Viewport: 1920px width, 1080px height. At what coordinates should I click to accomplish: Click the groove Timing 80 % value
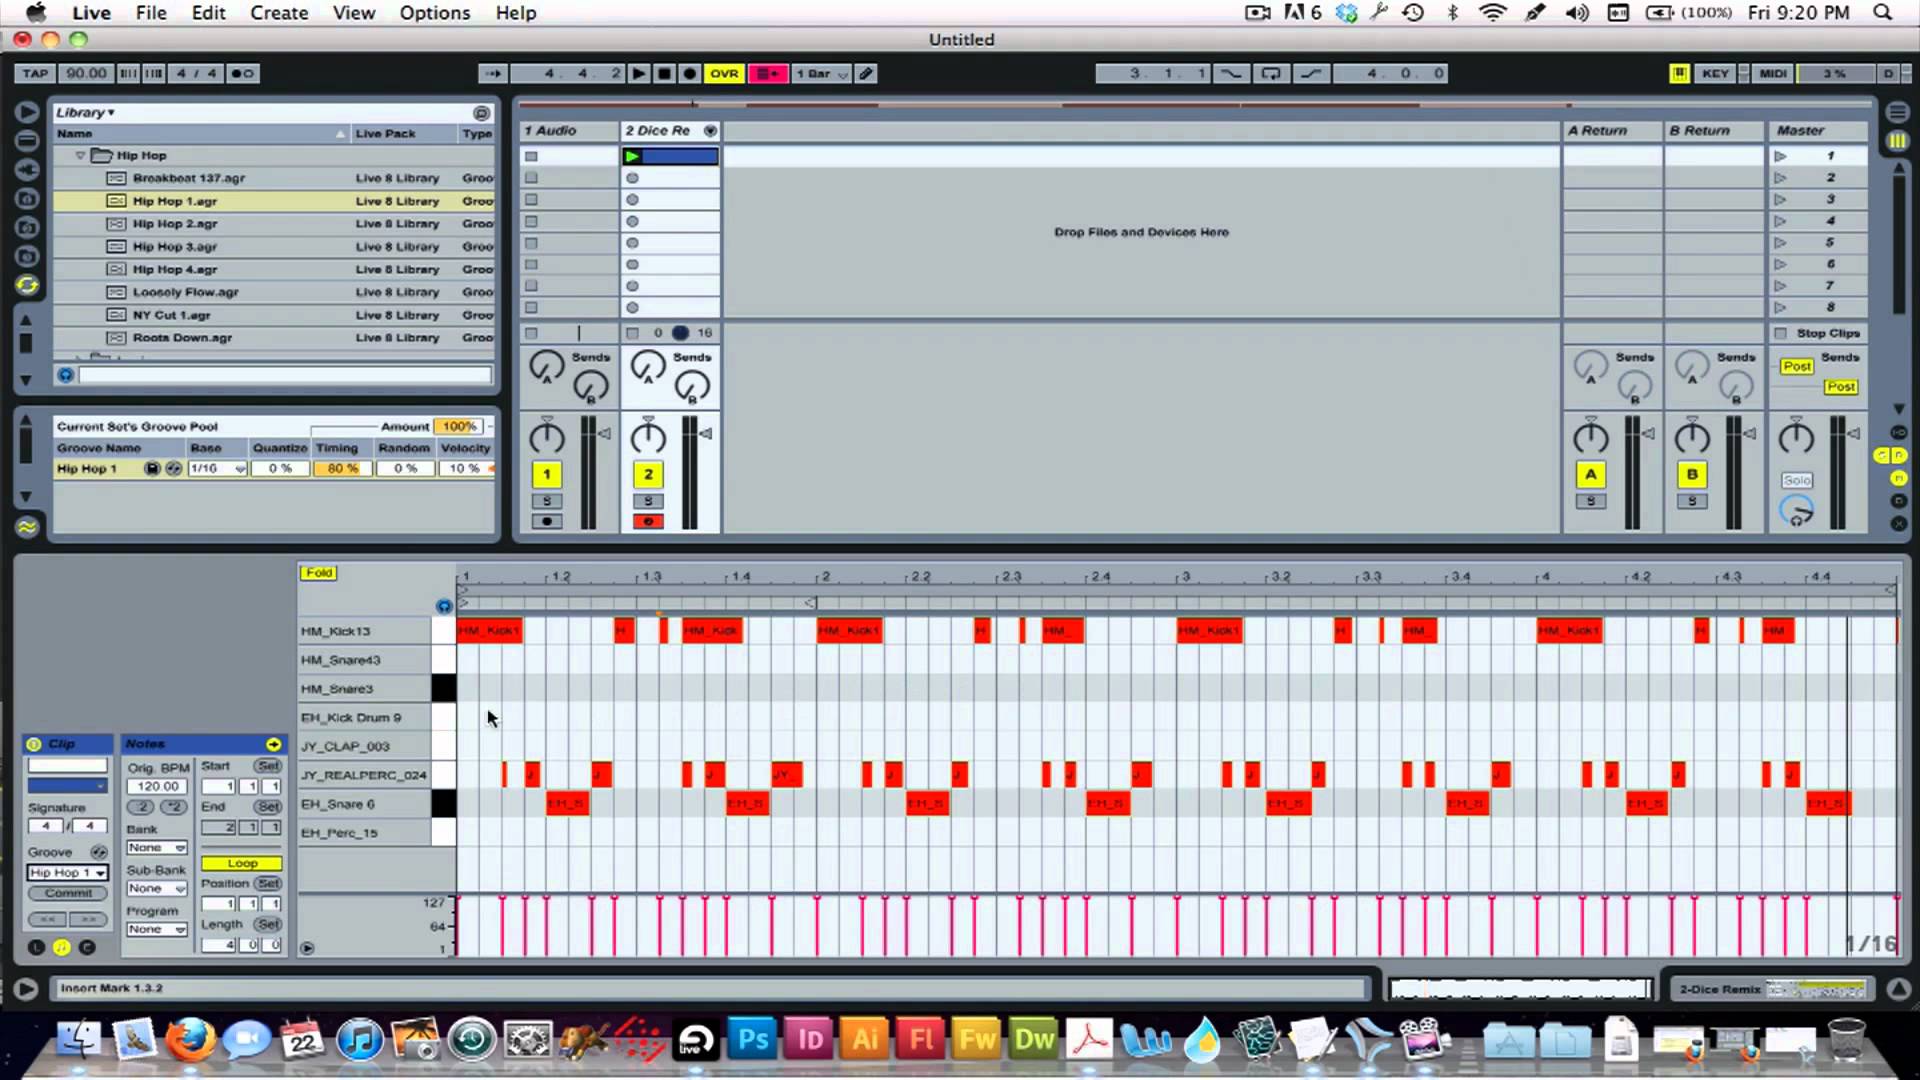tap(342, 469)
